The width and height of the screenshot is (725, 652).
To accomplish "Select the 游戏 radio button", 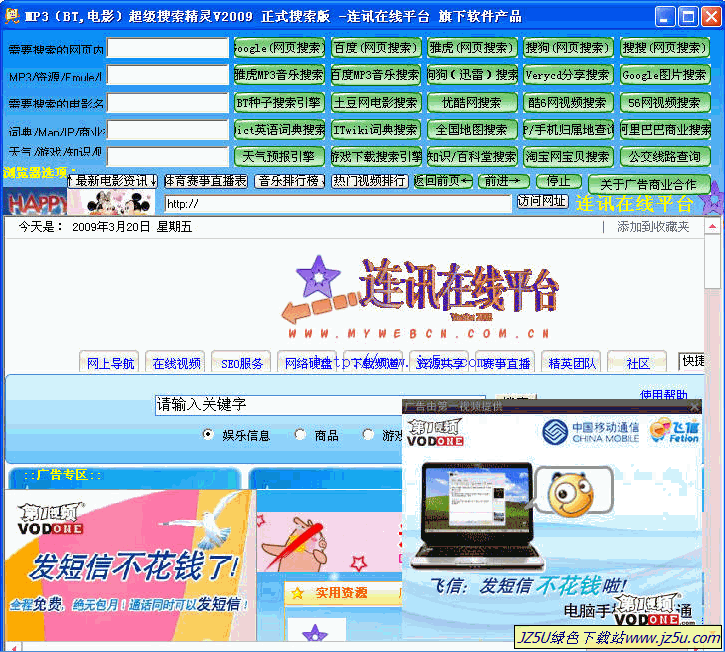I will [368, 435].
